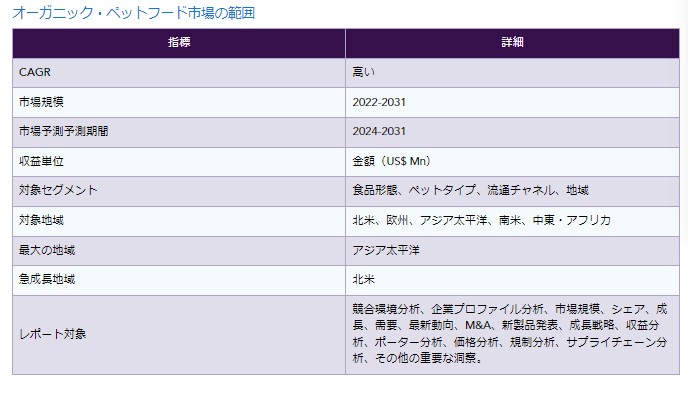
Task: Select the 指標 column header
Action: pos(179,43)
